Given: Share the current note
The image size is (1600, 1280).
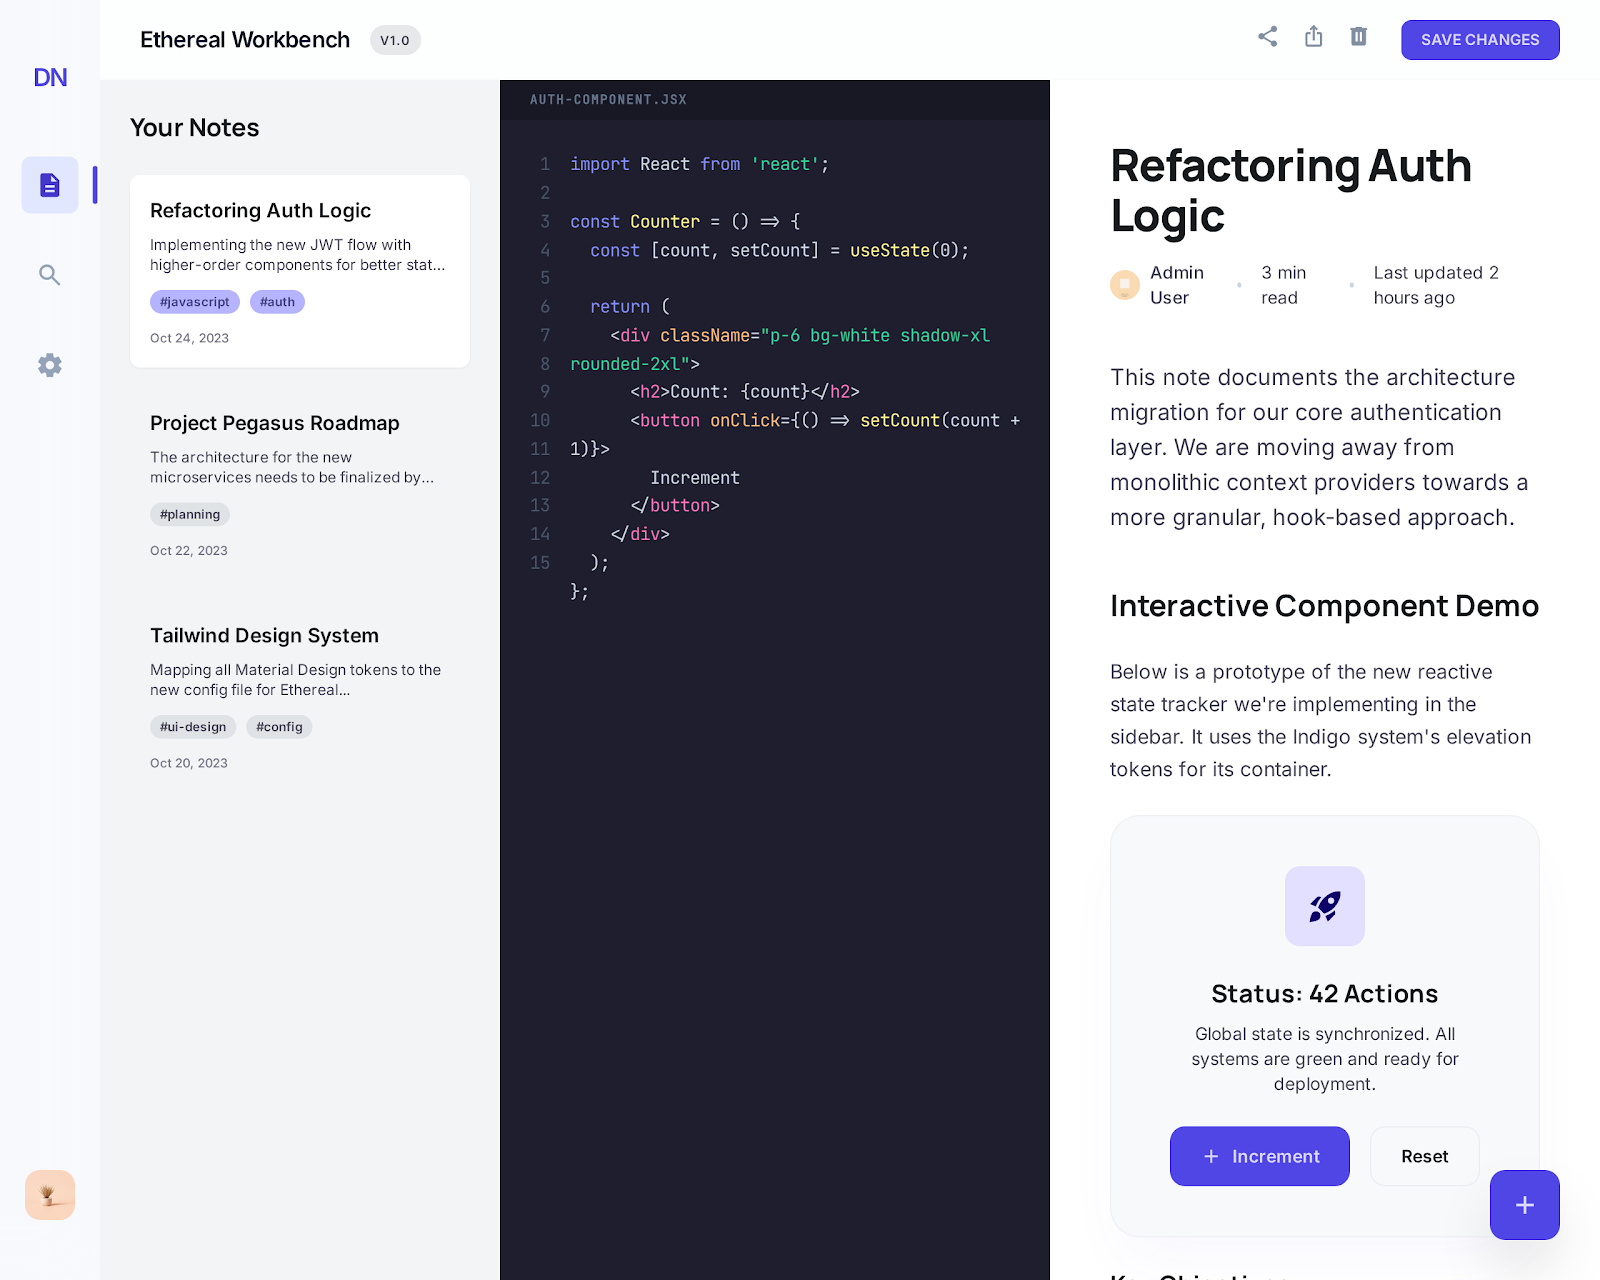Looking at the screenshot, I should click(x=1267, y=36).
